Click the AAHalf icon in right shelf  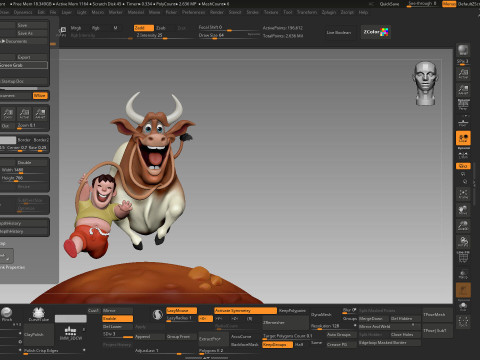click(x=463, y=90)
